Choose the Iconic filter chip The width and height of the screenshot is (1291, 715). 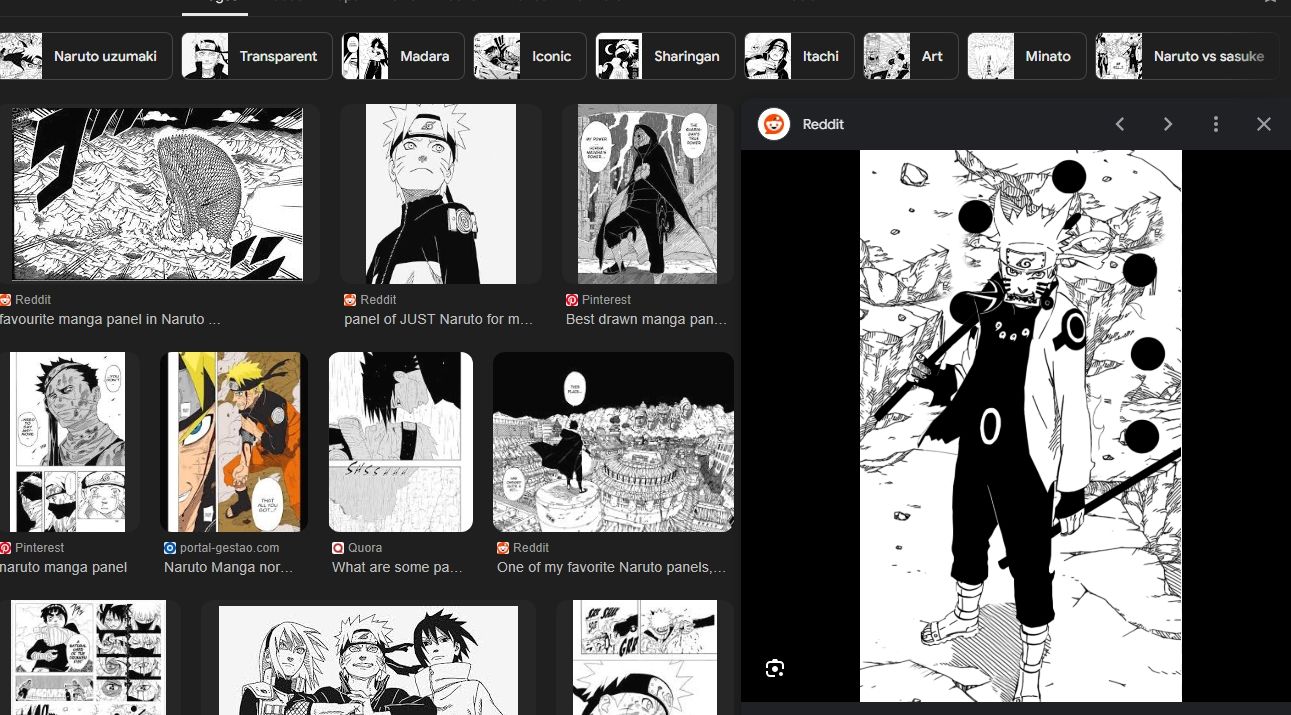coord(530,56)
